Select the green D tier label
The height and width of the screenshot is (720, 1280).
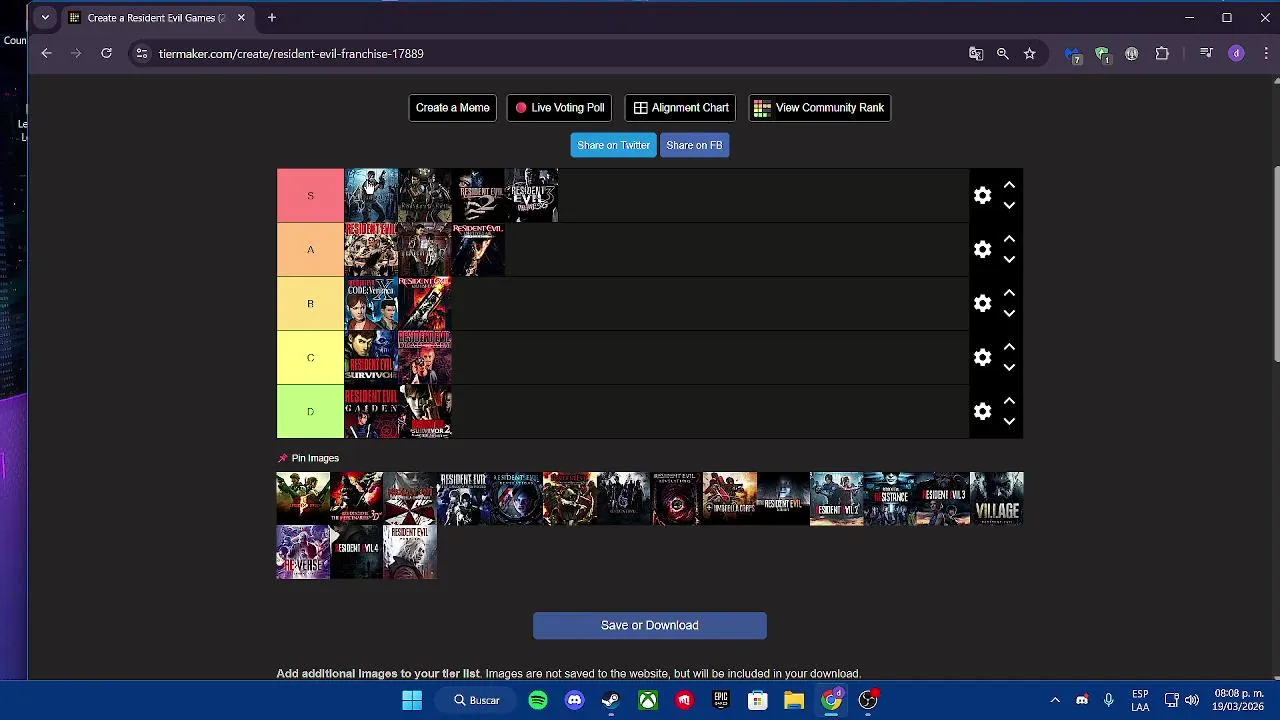pos(310,411)
